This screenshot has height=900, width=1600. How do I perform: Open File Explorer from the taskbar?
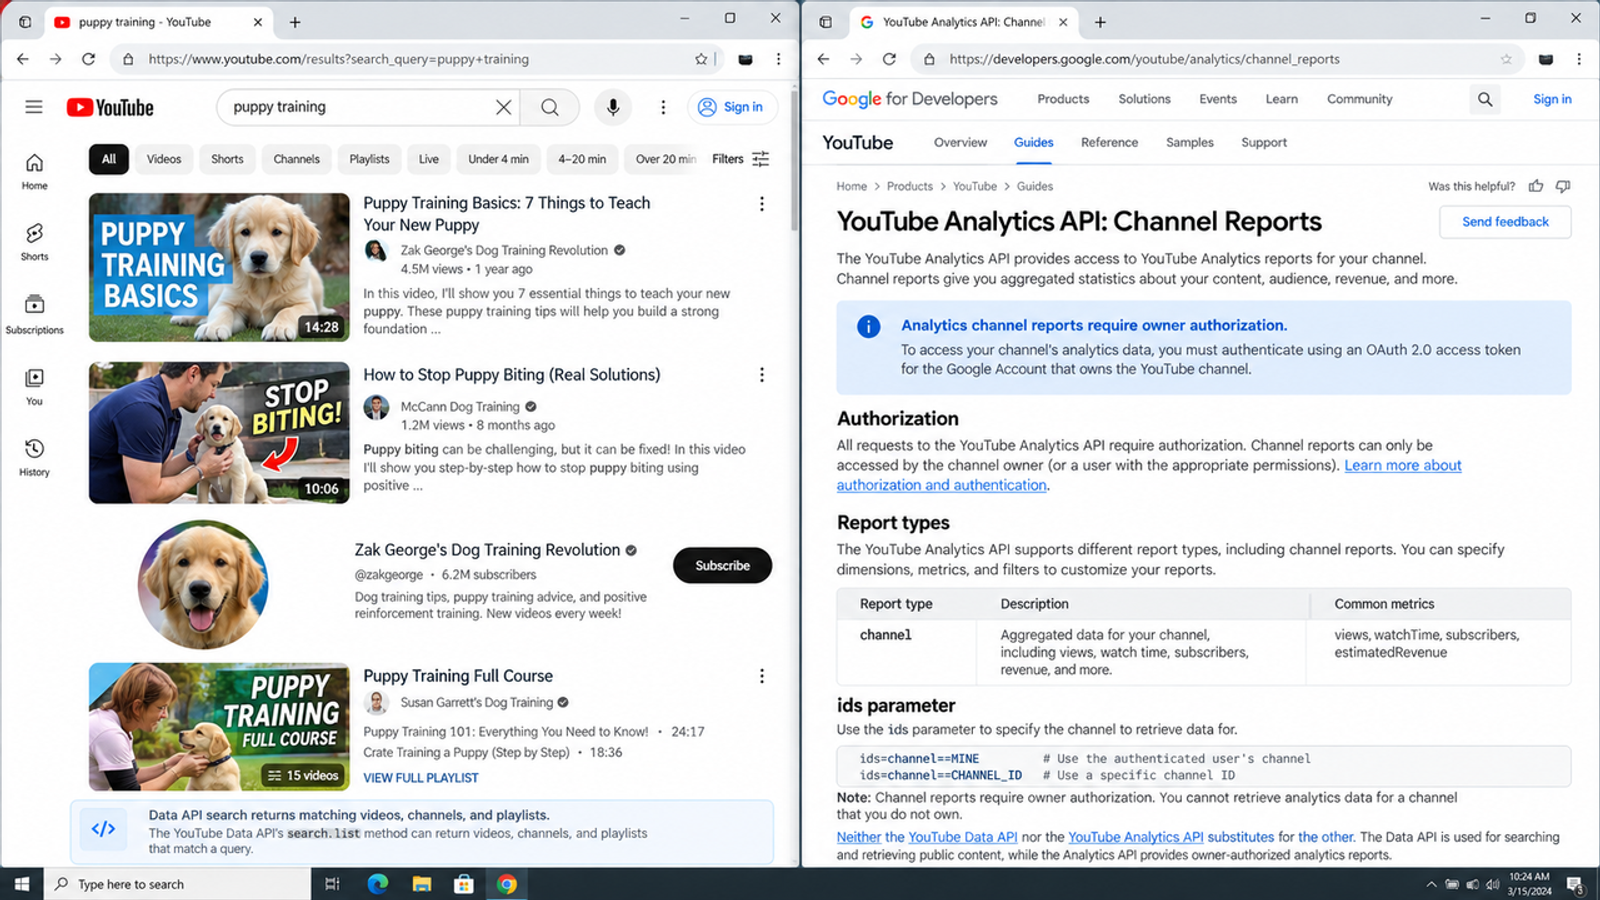click(421, 884)
